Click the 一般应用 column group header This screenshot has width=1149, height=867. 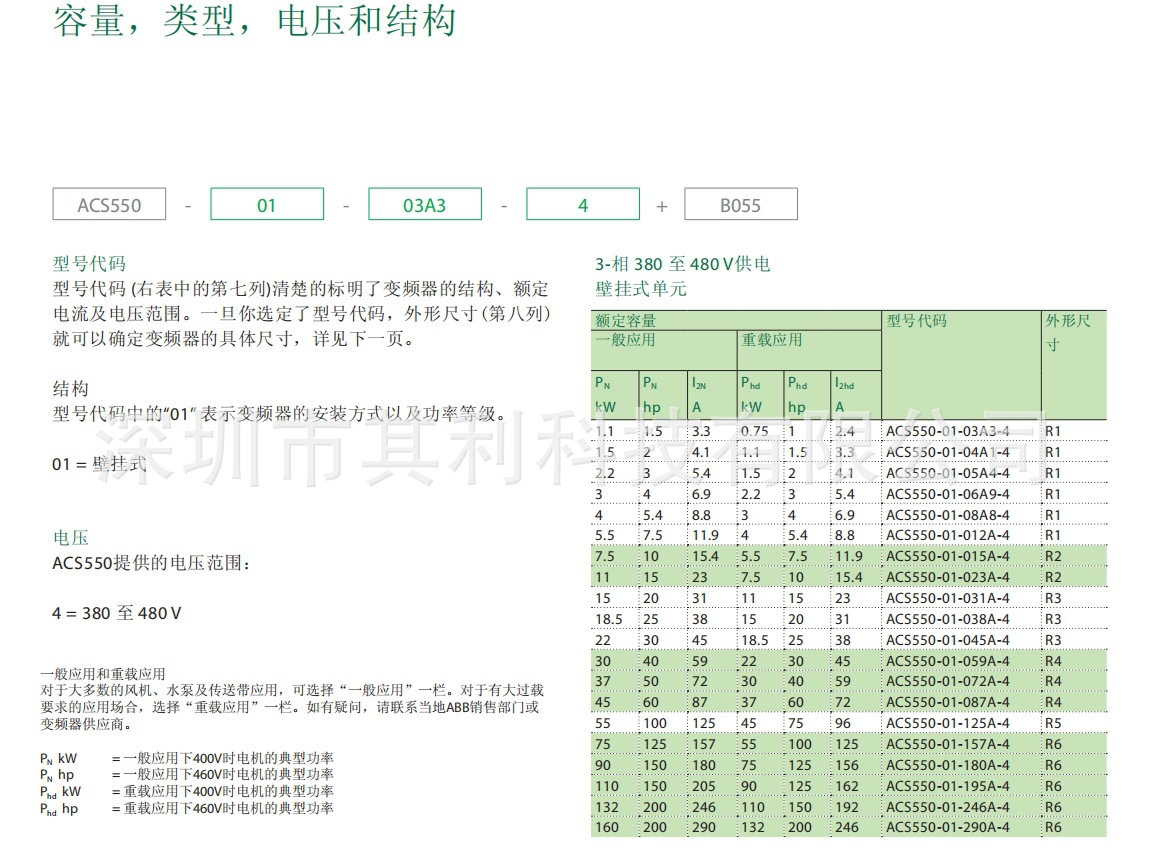(625, 340)
